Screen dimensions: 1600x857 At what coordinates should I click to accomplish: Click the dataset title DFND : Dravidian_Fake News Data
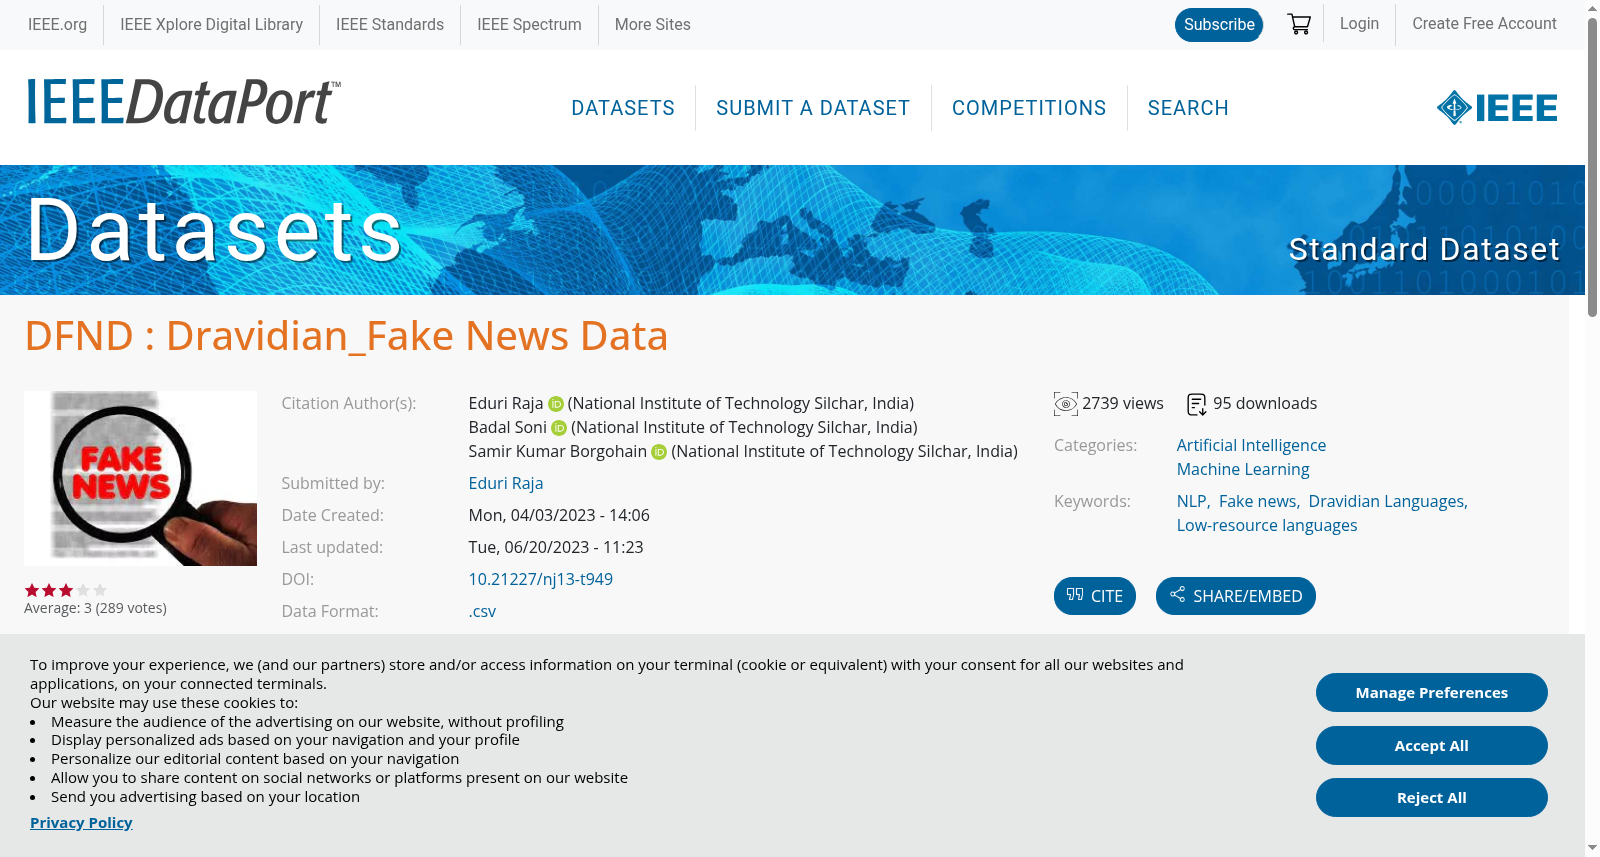tap(346, 336)
